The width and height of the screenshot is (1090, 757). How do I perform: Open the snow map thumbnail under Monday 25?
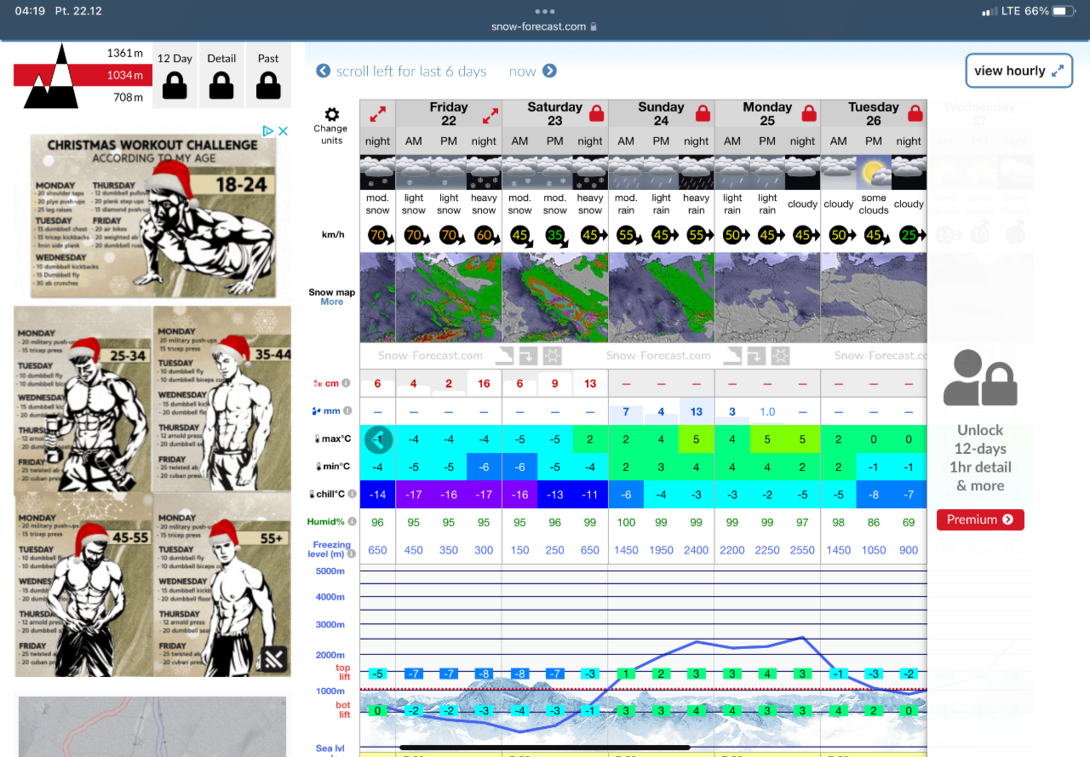767,298
